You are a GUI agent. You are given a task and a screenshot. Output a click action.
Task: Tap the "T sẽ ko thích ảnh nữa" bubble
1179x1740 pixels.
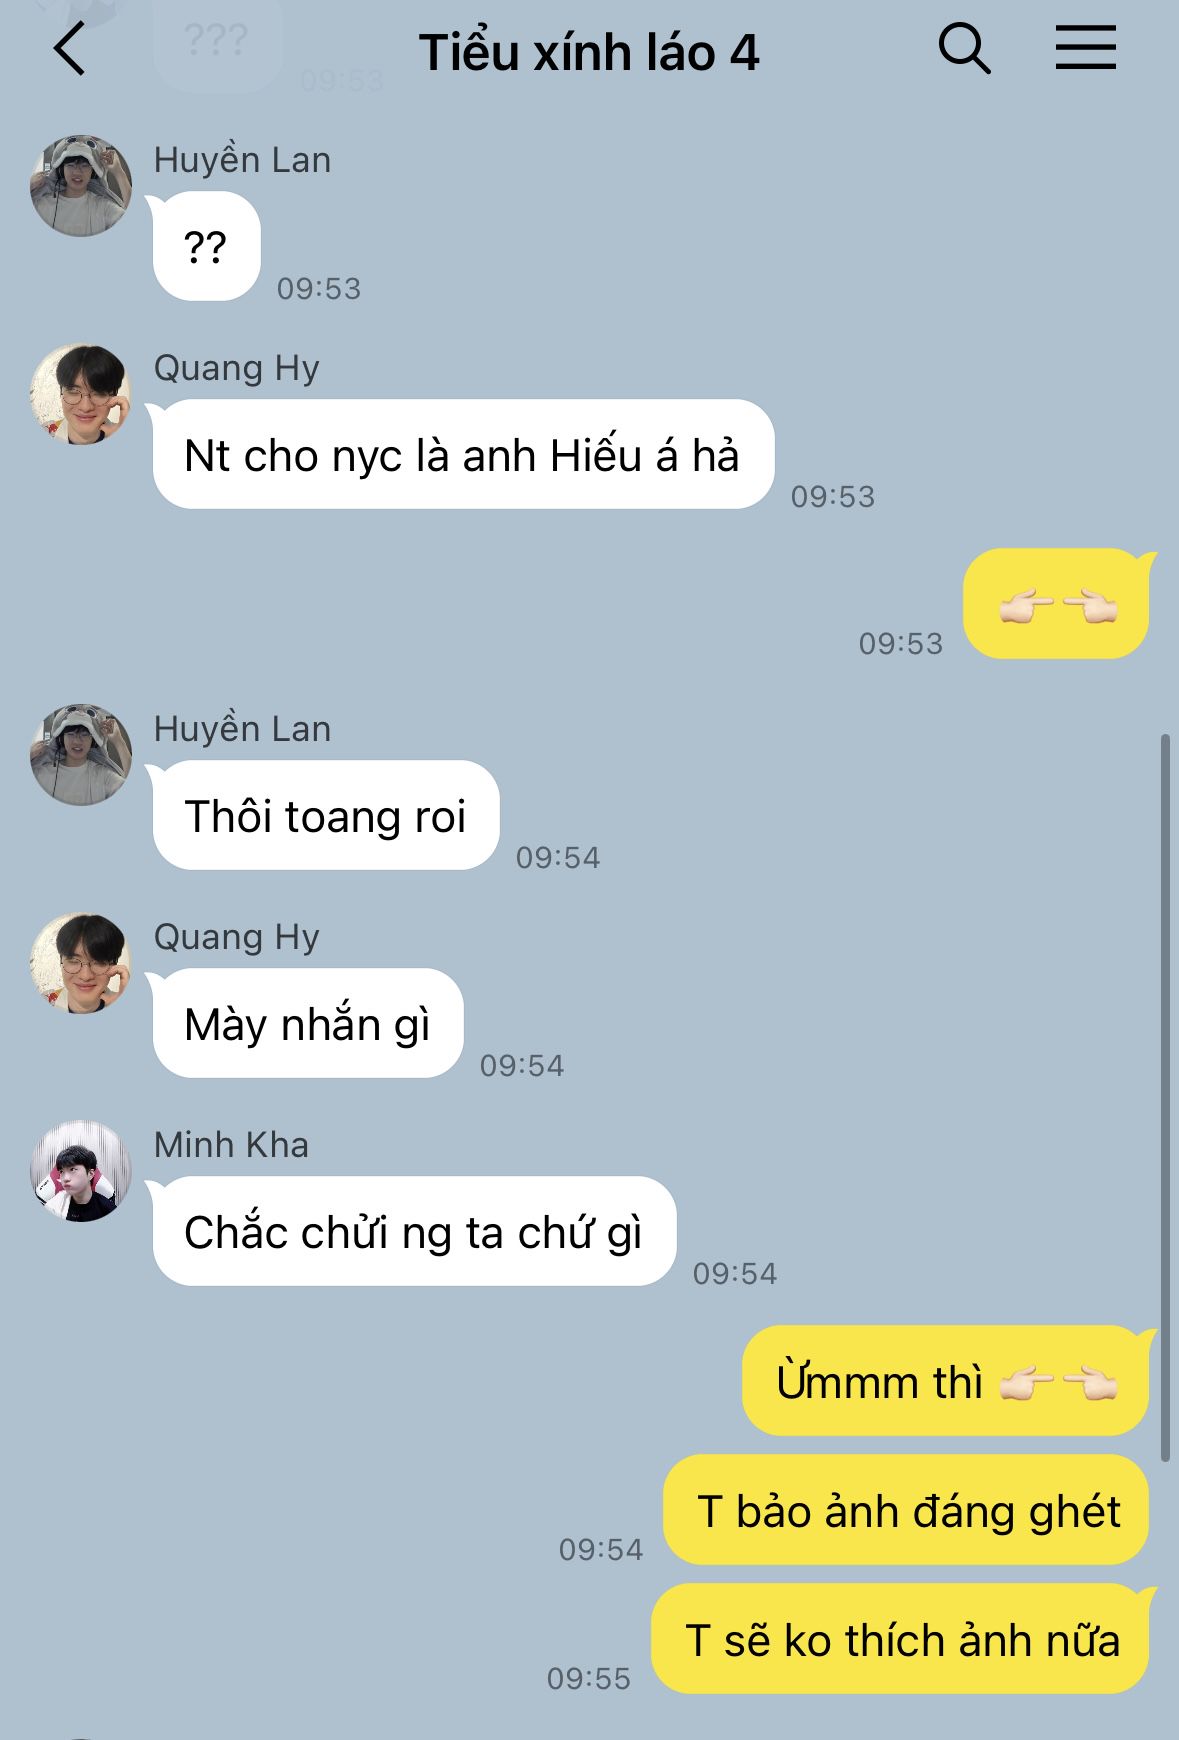click(901, 1639)
